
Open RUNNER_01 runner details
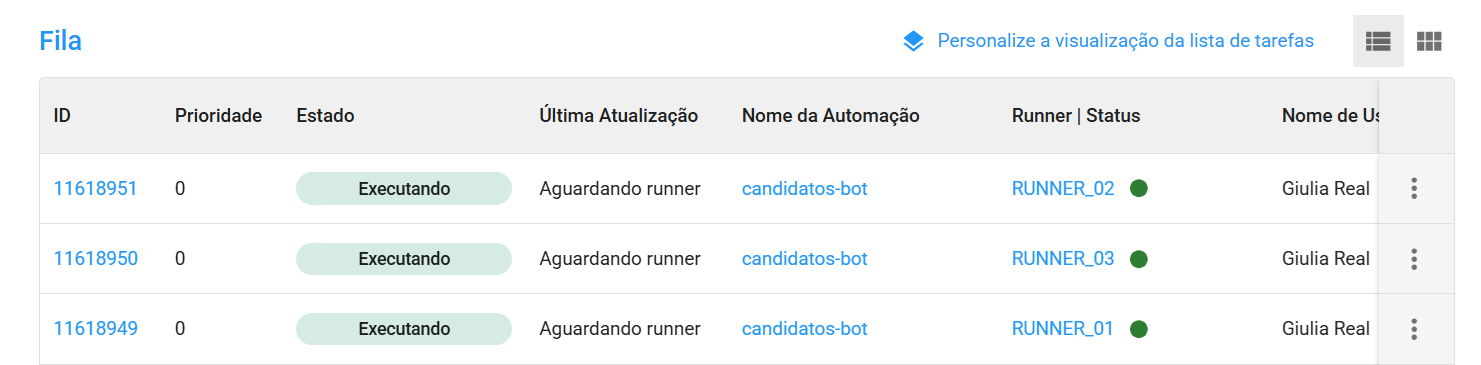pos(1063,329)
